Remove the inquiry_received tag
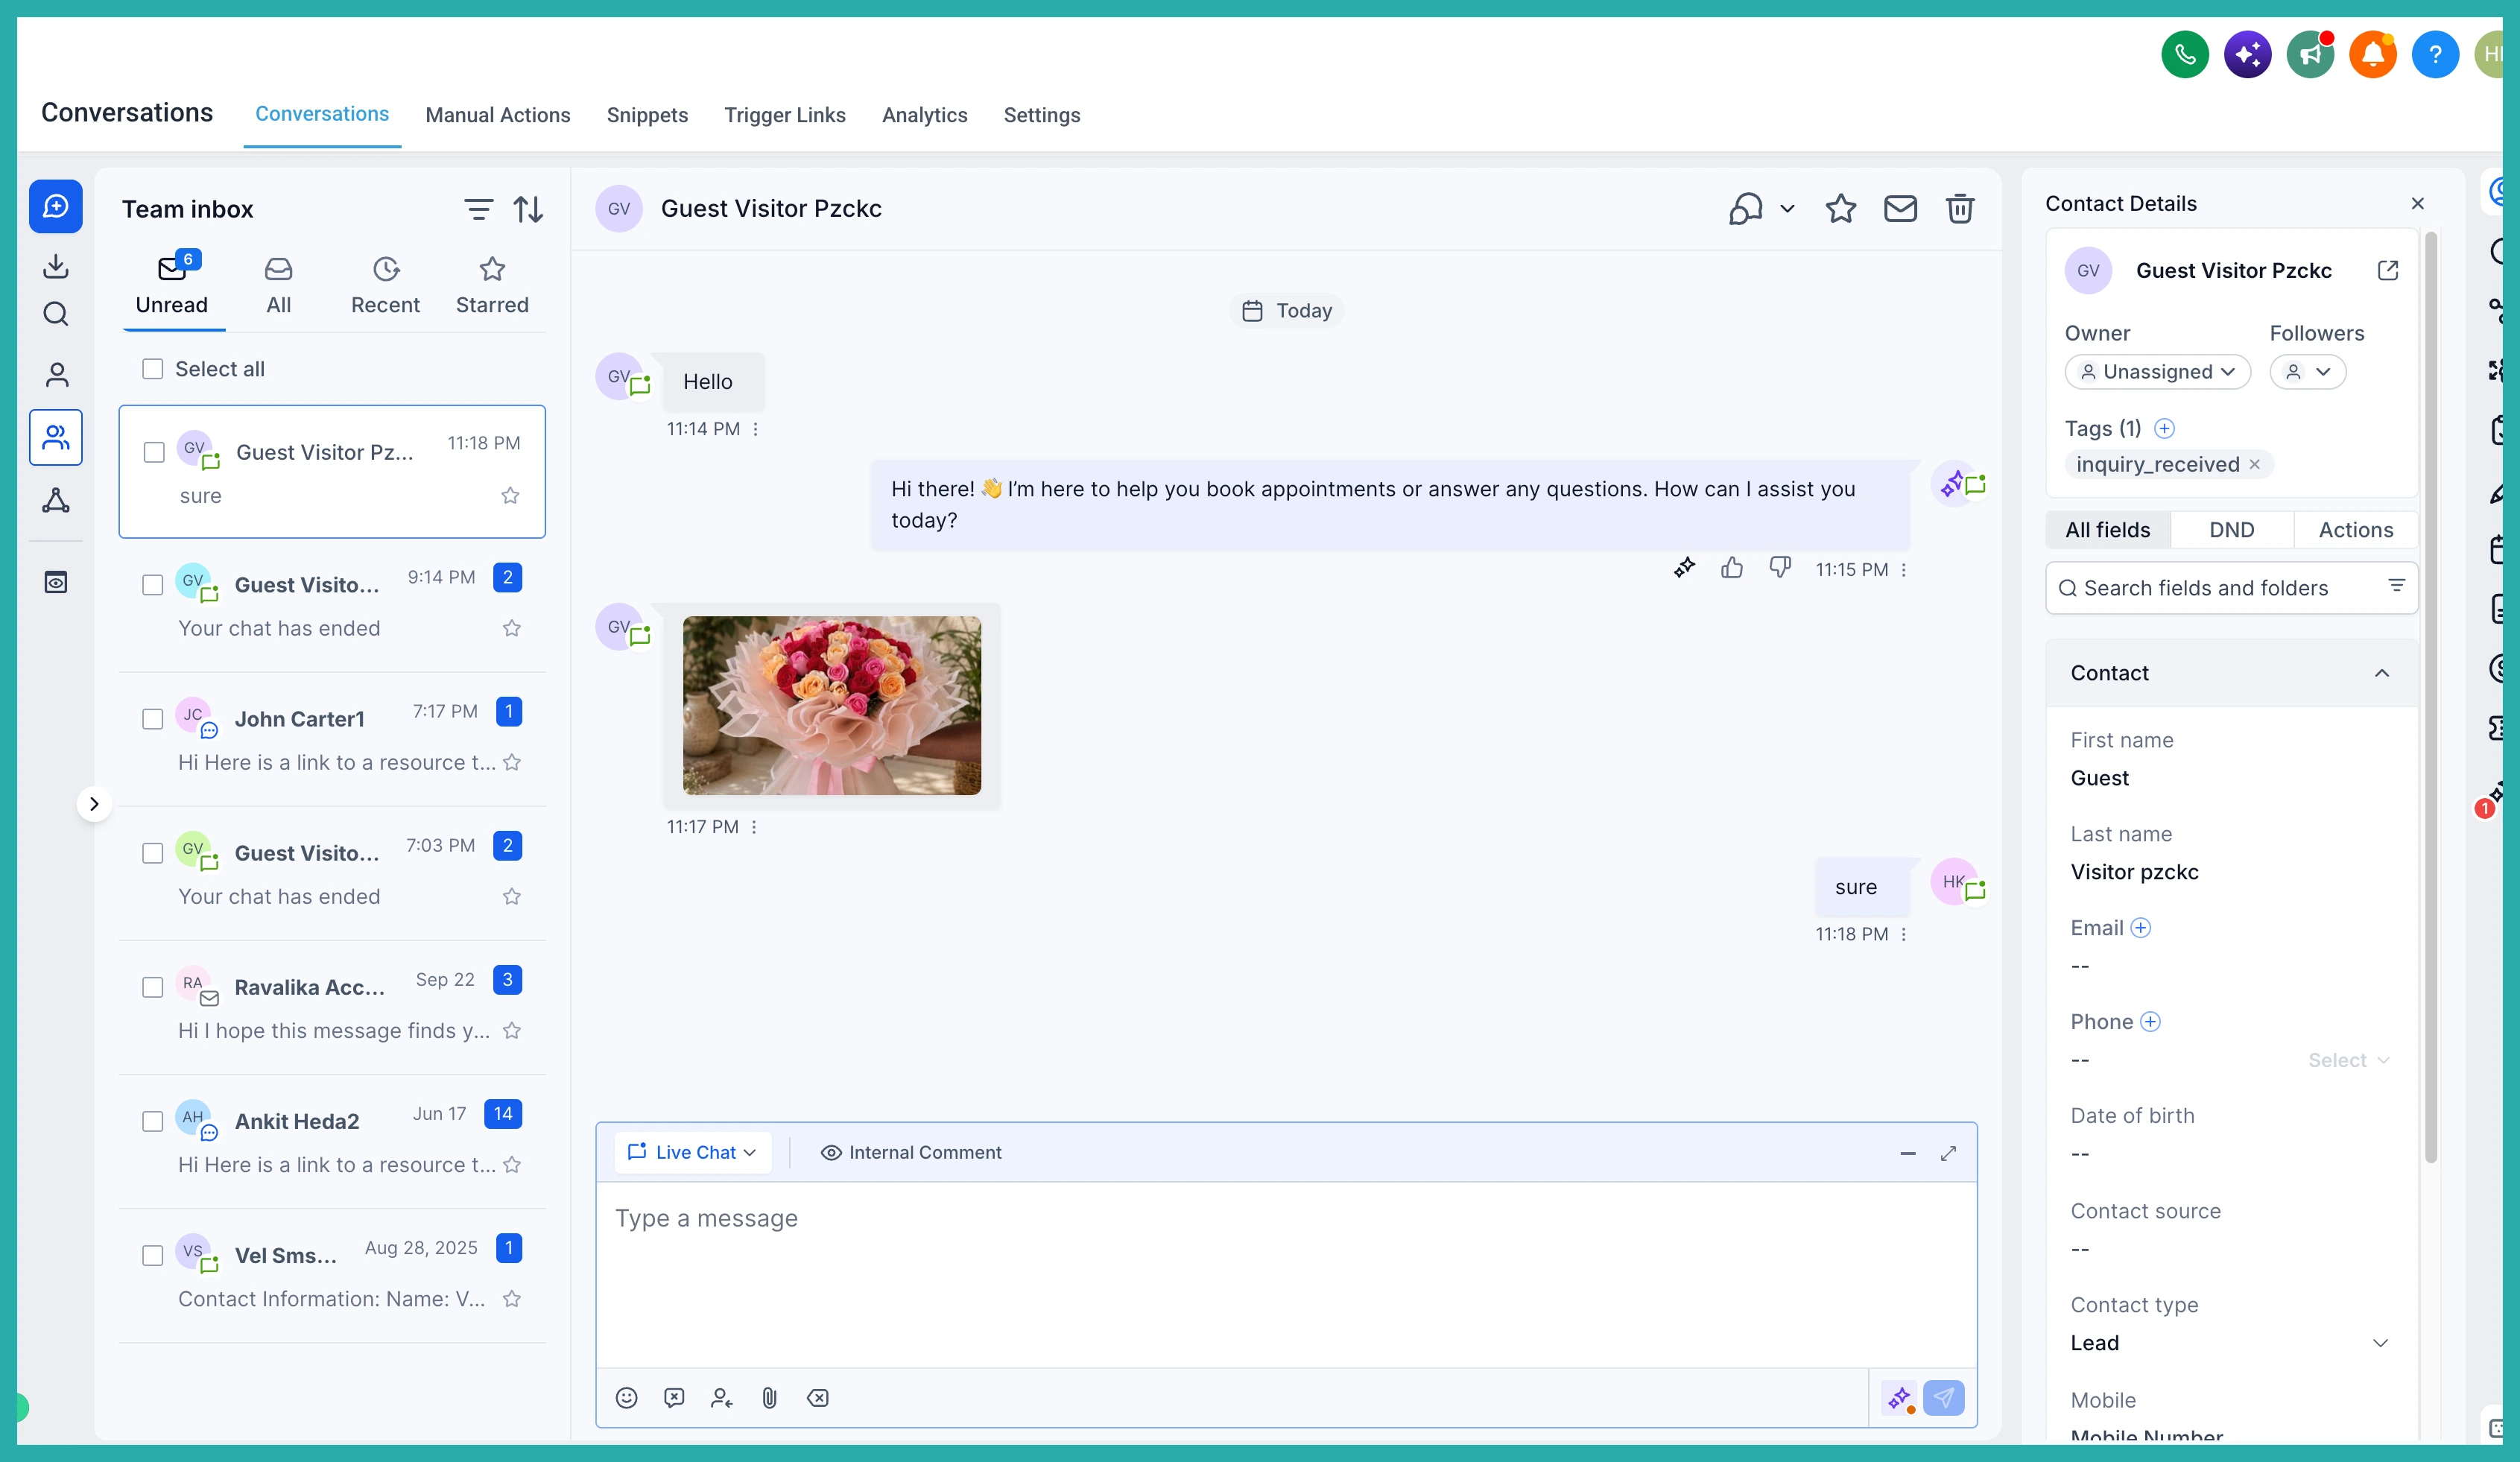 coord(2254,464)
